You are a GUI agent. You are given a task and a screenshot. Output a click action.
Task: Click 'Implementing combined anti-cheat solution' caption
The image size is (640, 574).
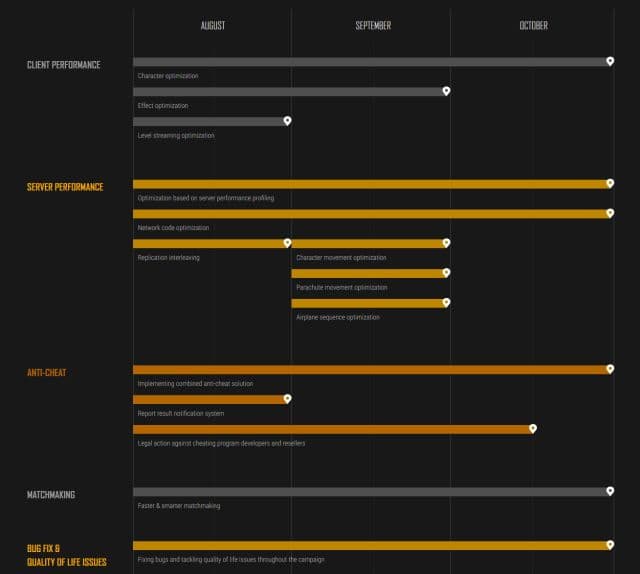pyautogui.click(x=195, y=384)
